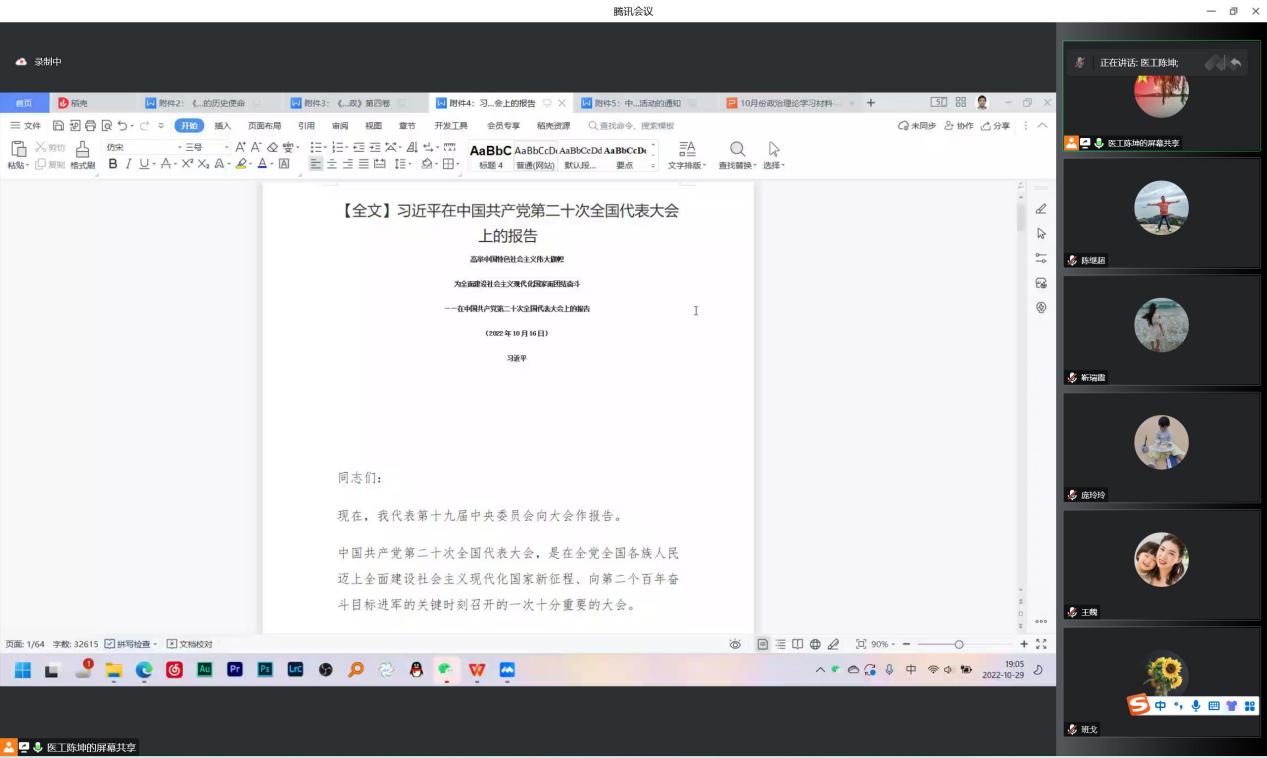
Task: Open Premiere Pro from the taskbar
Action: (x=235, y=671)
